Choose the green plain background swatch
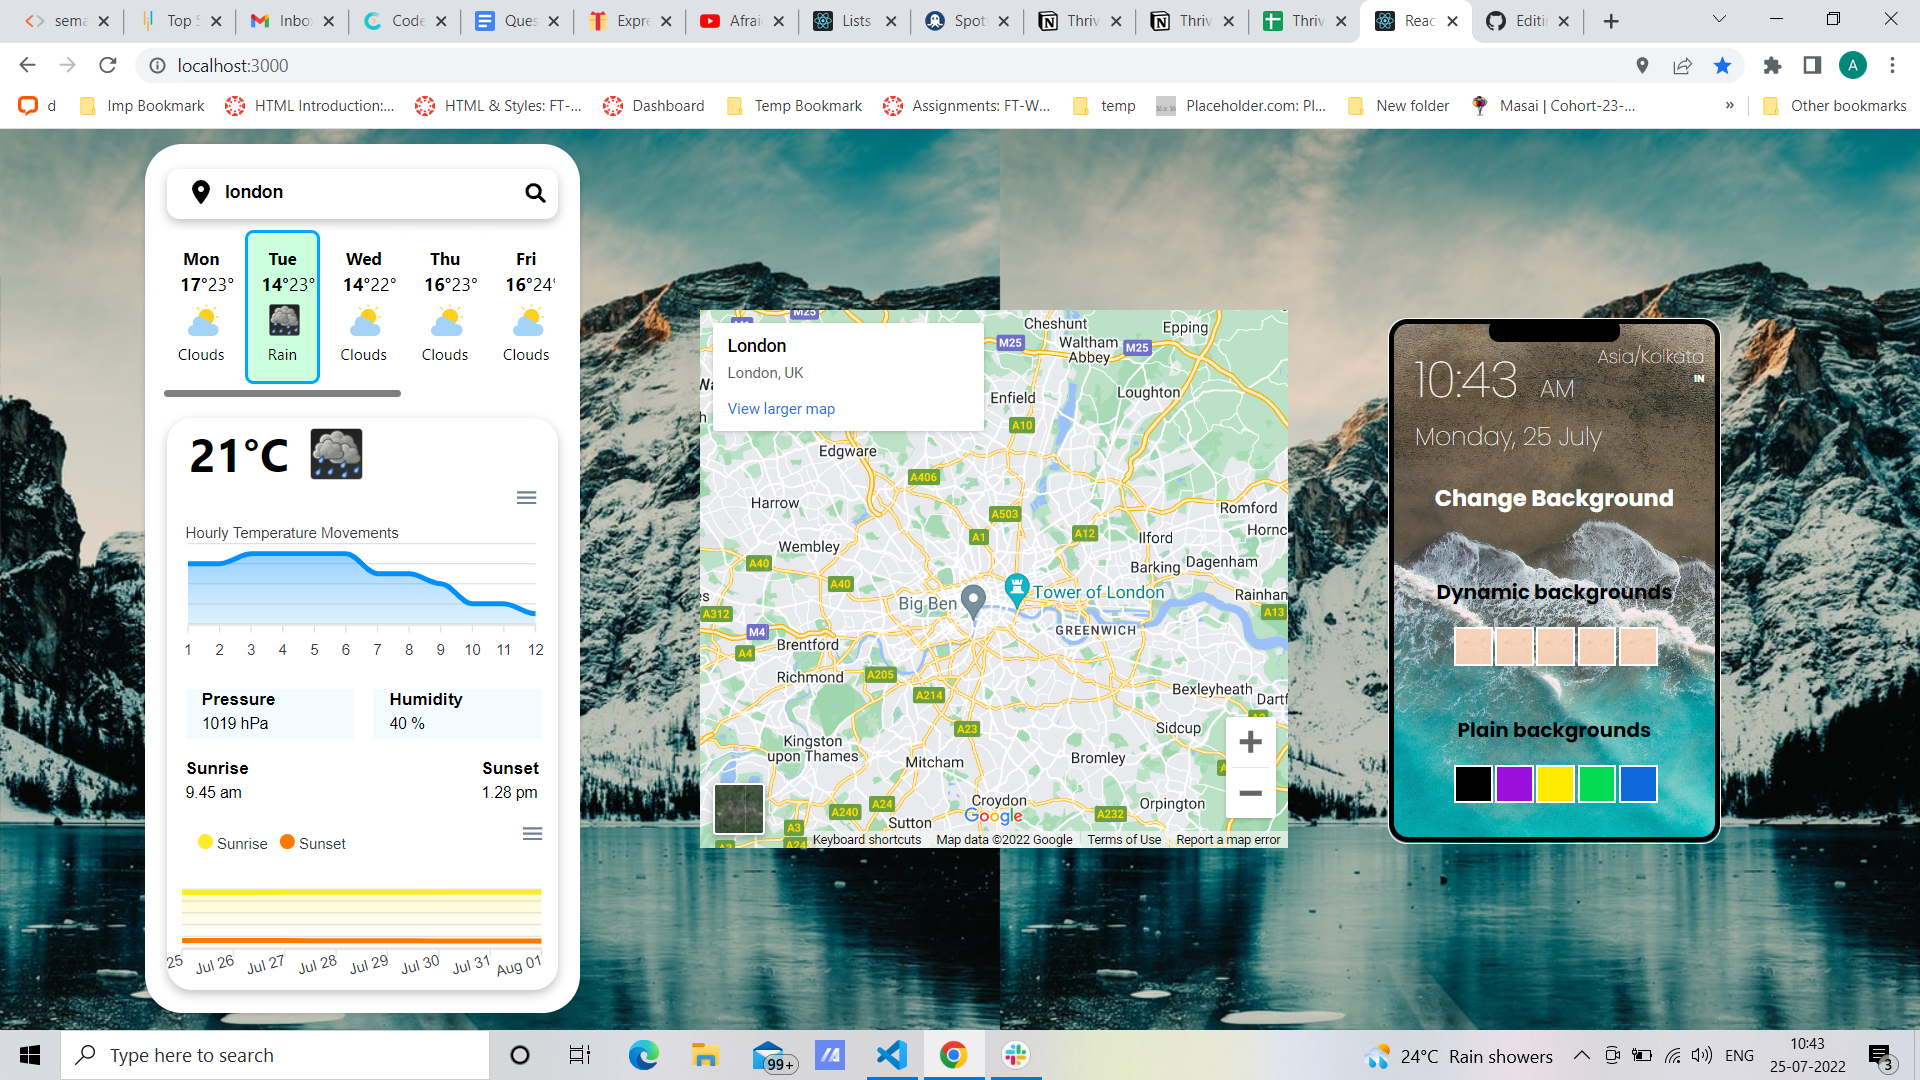1920x1080 pixels. [x=1597, y=784]
